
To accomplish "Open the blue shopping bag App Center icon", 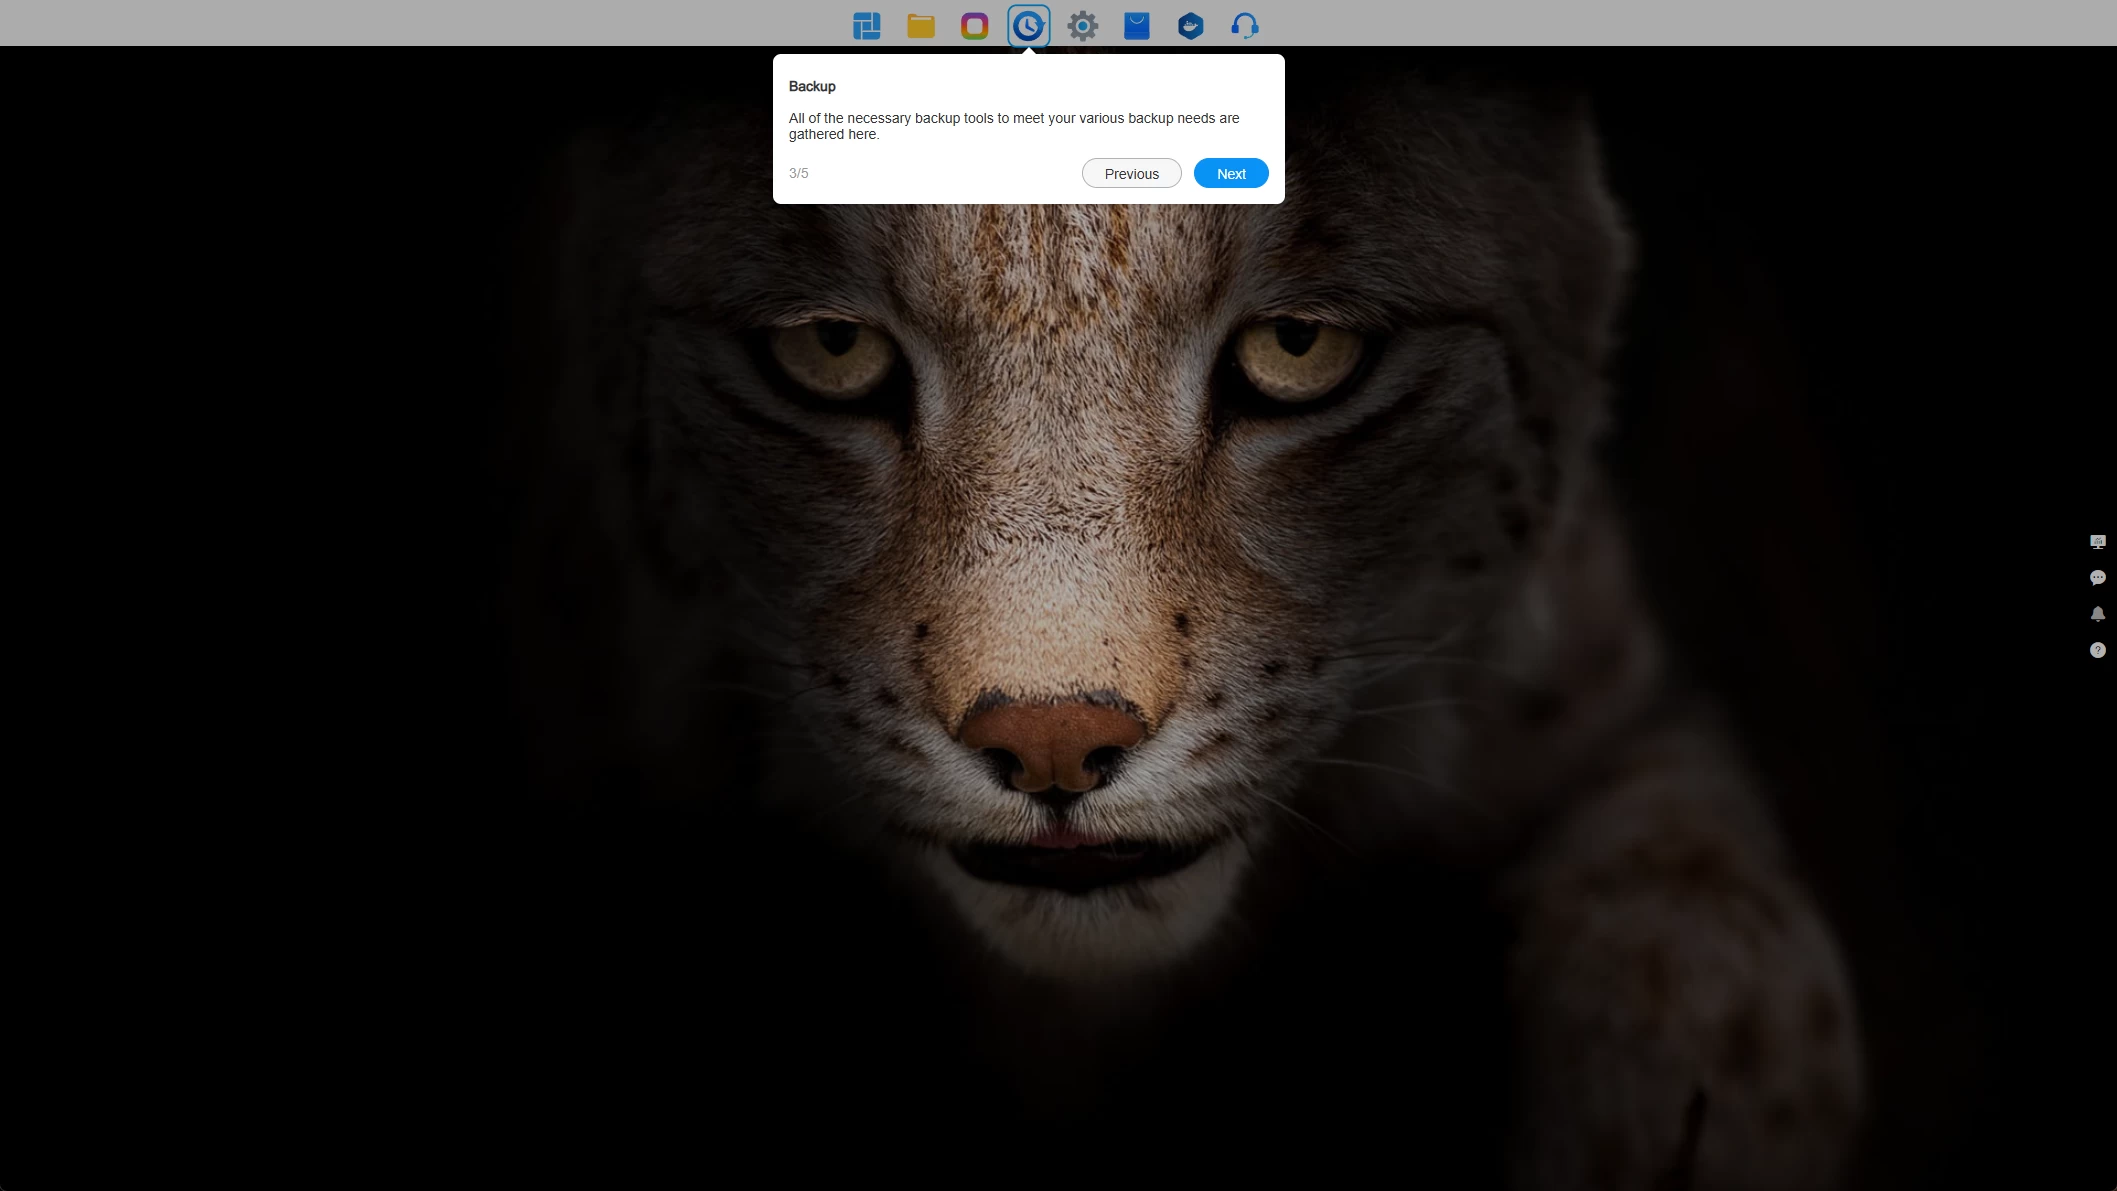I will (1137, 26).
